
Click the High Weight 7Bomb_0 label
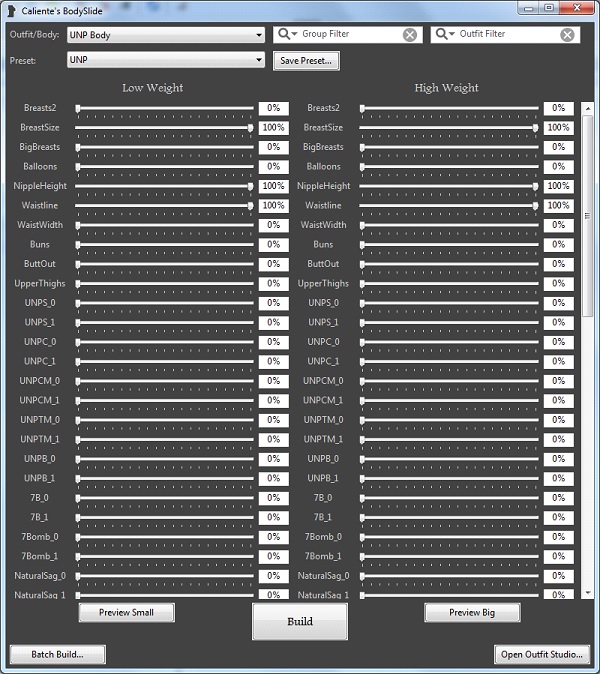tap(323, 537)
